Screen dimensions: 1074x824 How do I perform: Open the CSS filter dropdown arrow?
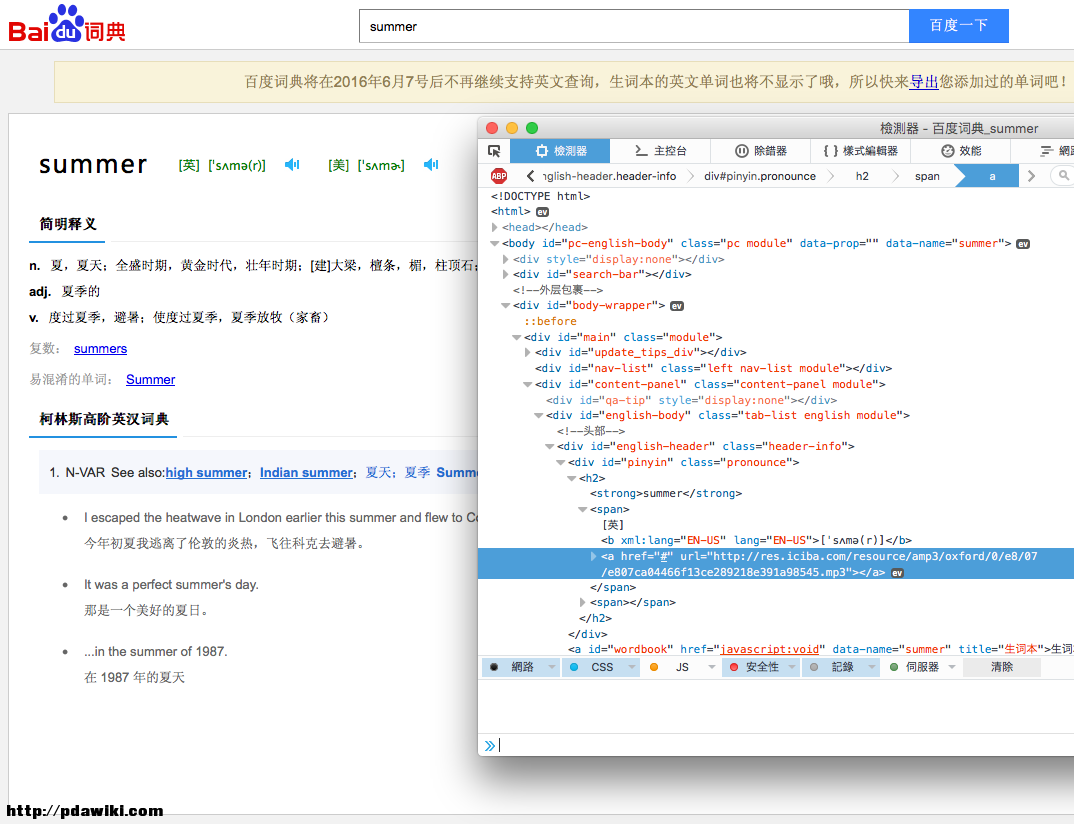tap(632, 667)
